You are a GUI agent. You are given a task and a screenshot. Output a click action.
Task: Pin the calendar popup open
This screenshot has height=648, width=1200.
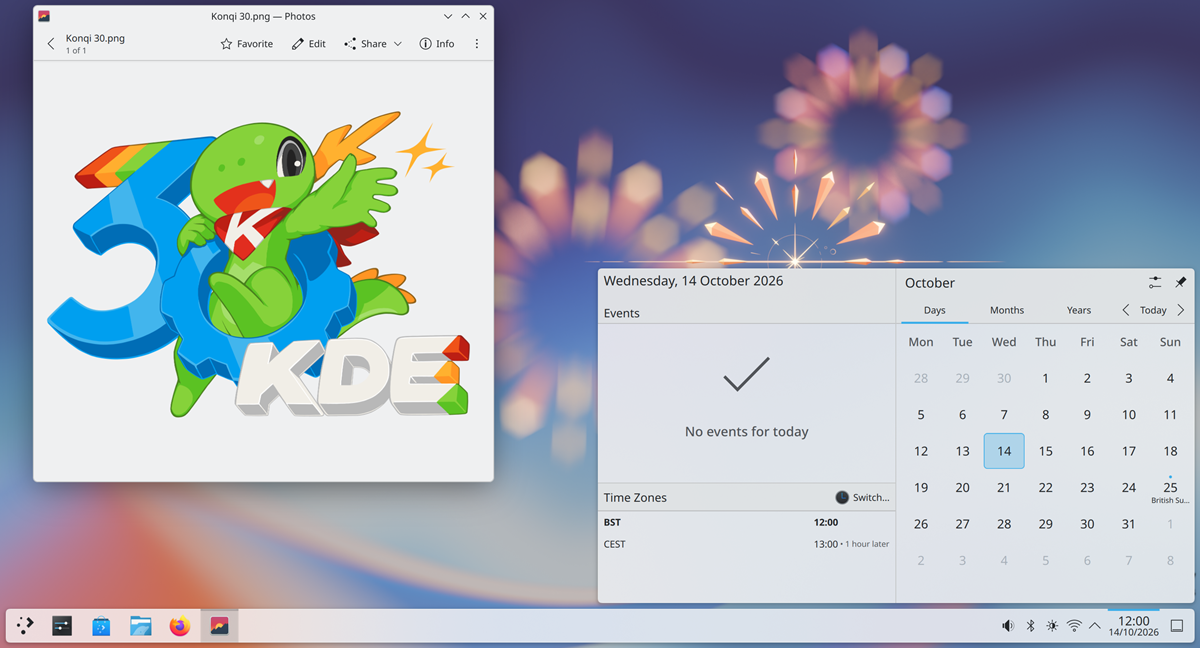point(1180,283)
